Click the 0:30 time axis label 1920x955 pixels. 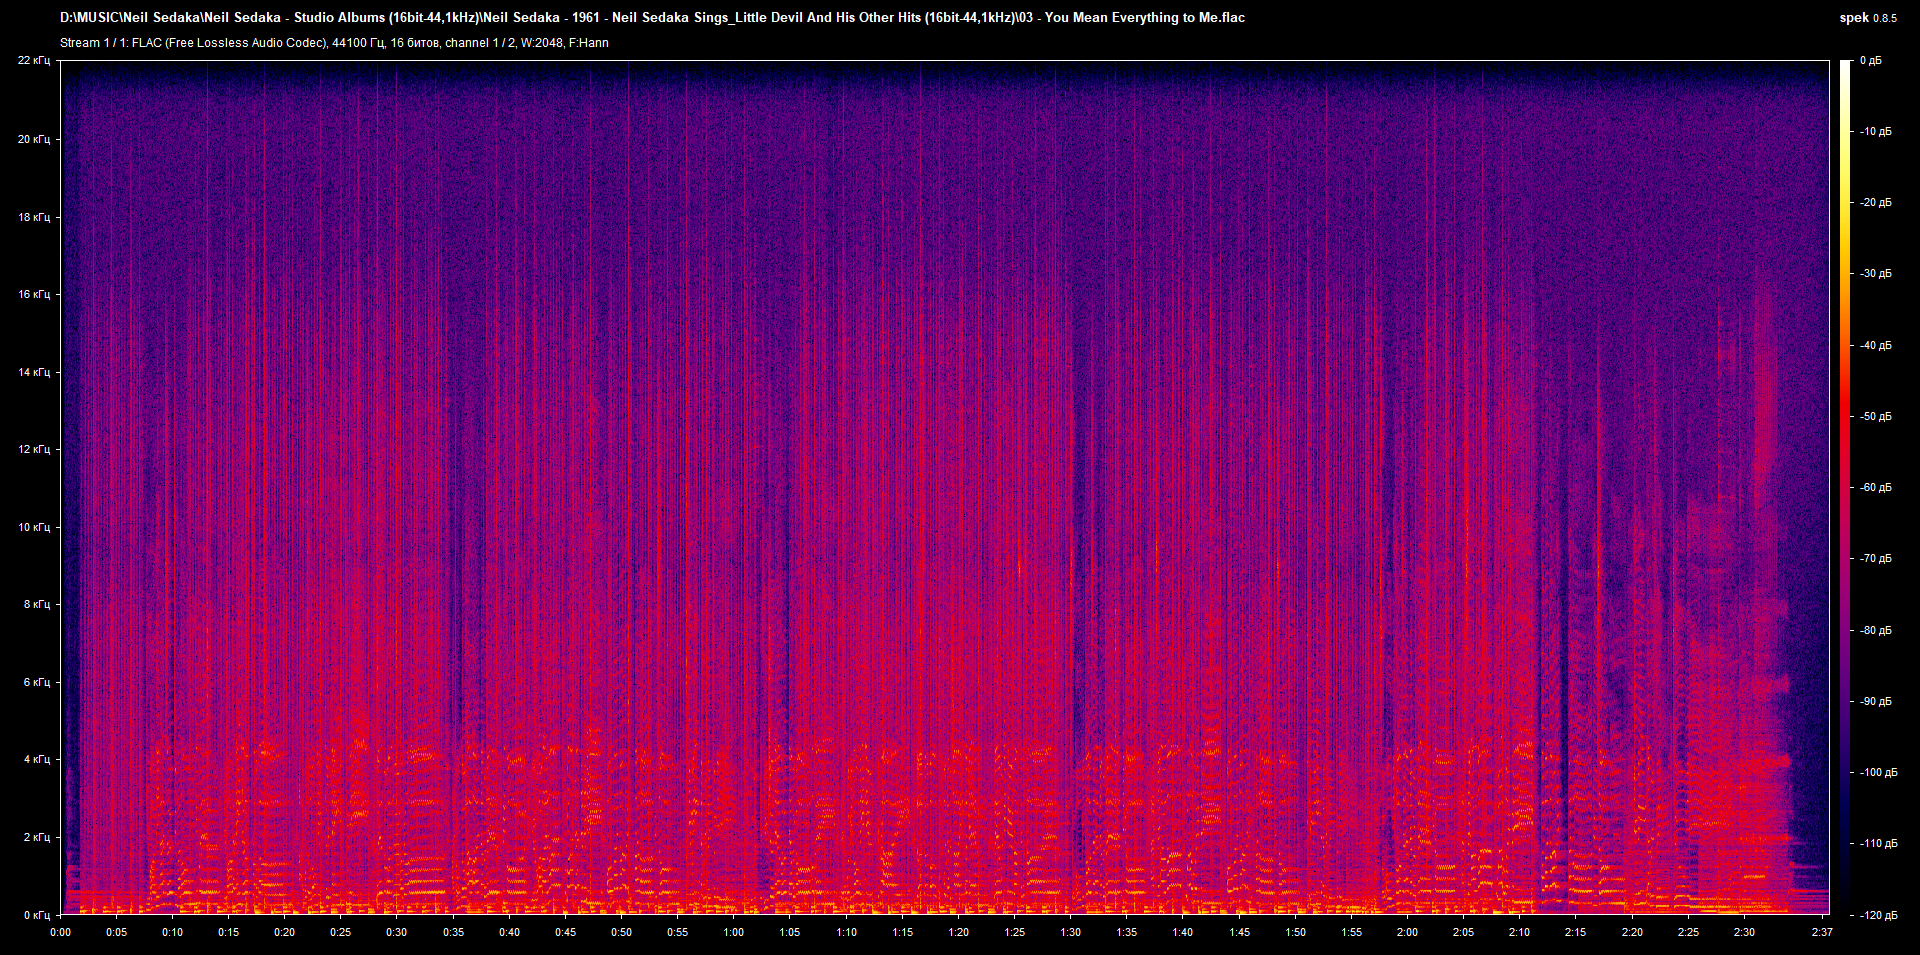pos(397,932)
